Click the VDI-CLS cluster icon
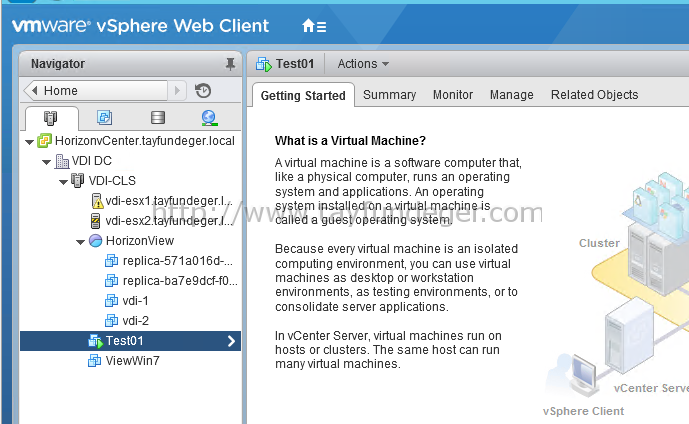The height and width of the screenshot is (424, 689). (x=78, y=181)
